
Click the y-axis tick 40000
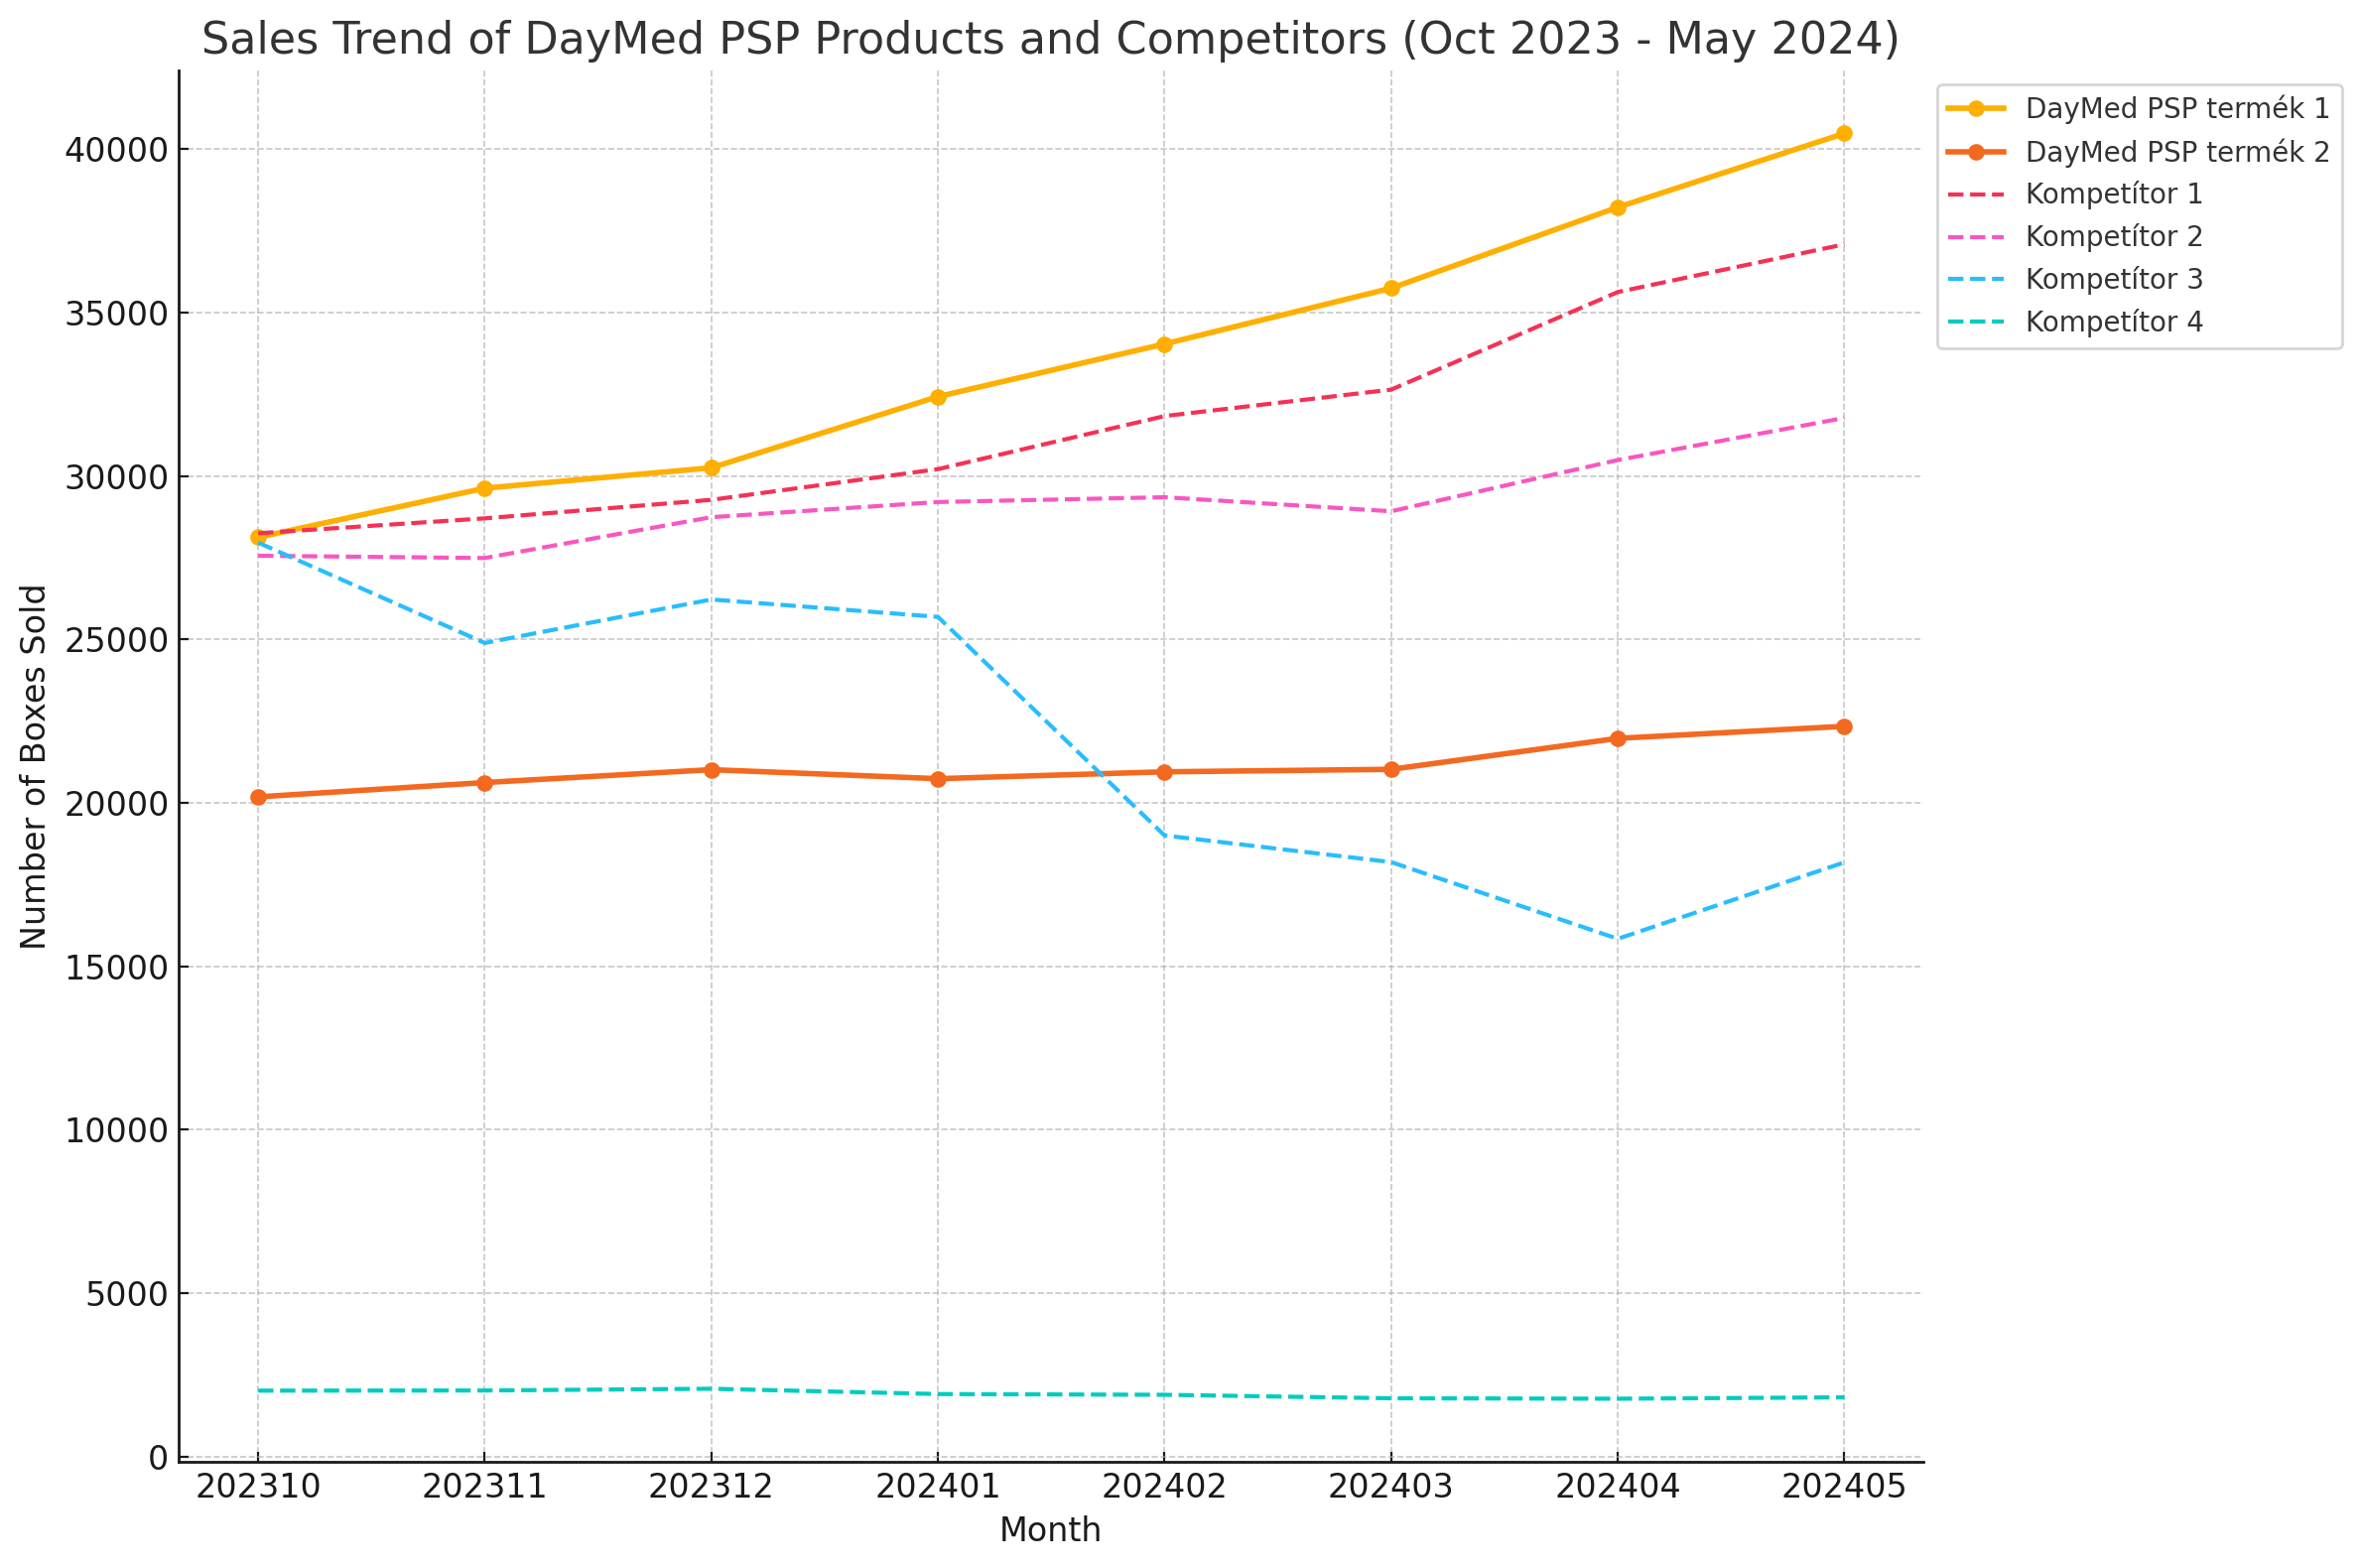[x=116, y=151]
